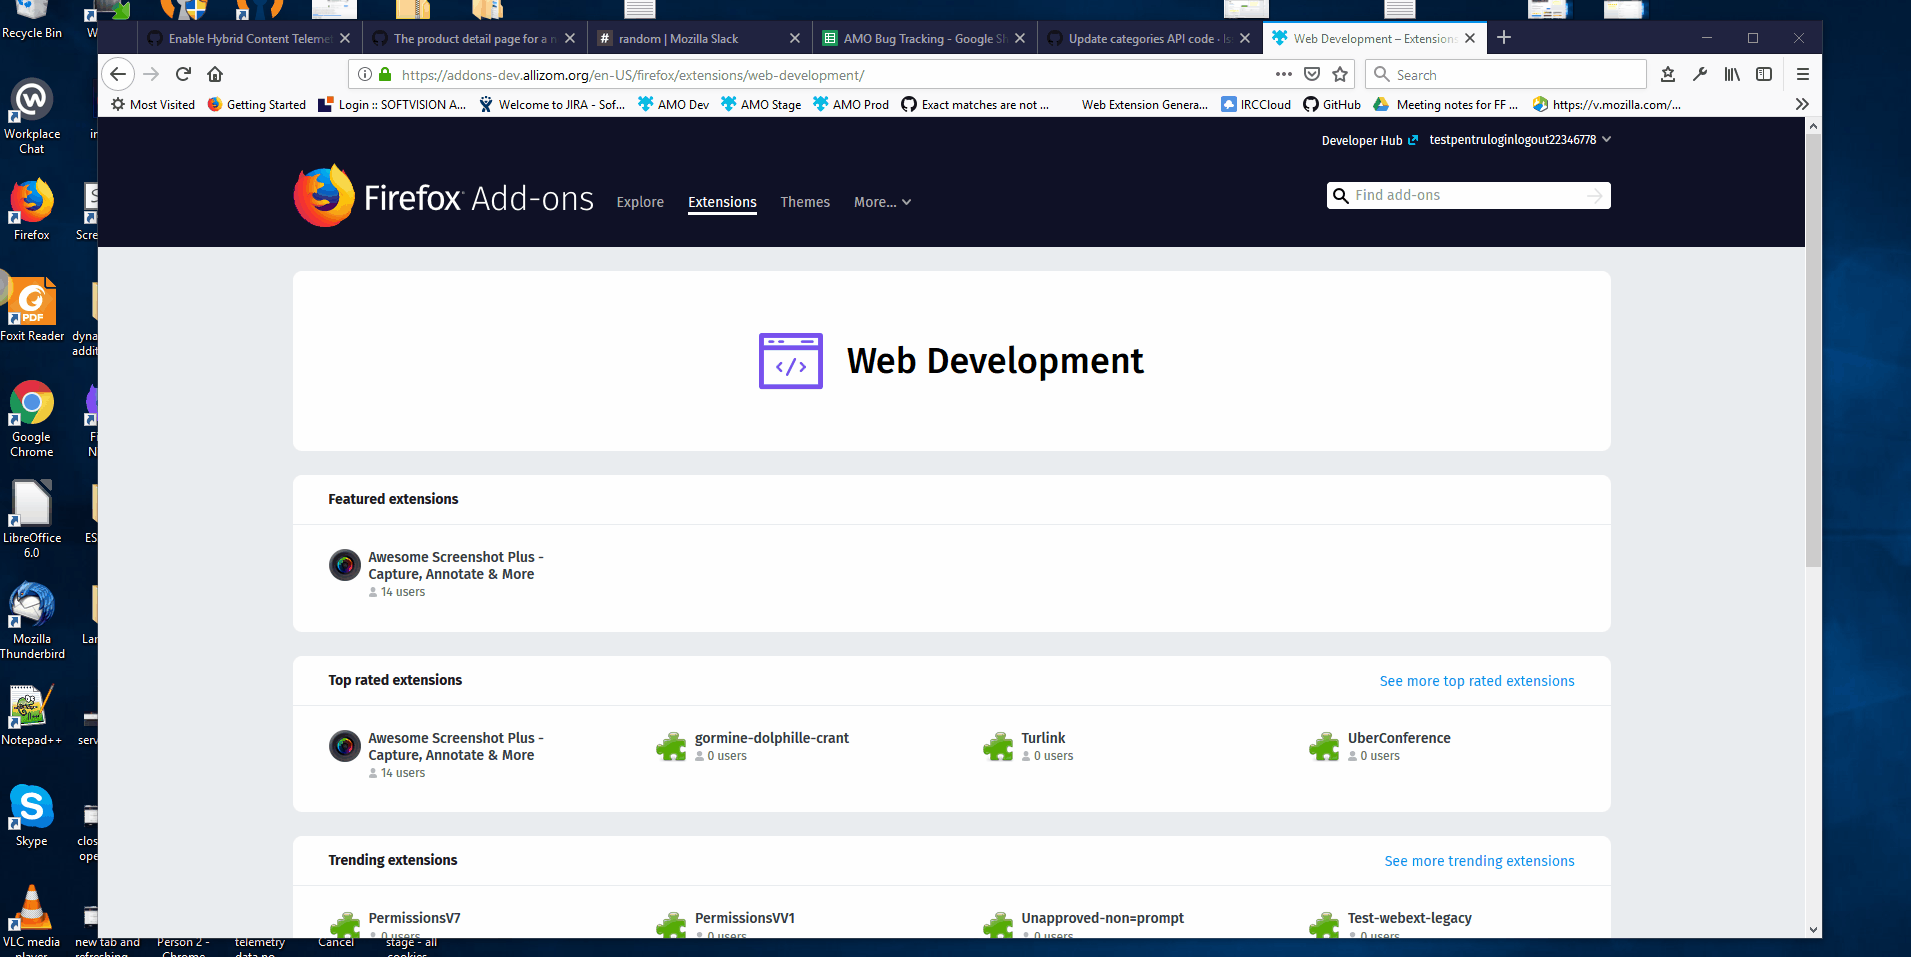Open the Firefox hamburger menu

click(x=1803, y=74)
